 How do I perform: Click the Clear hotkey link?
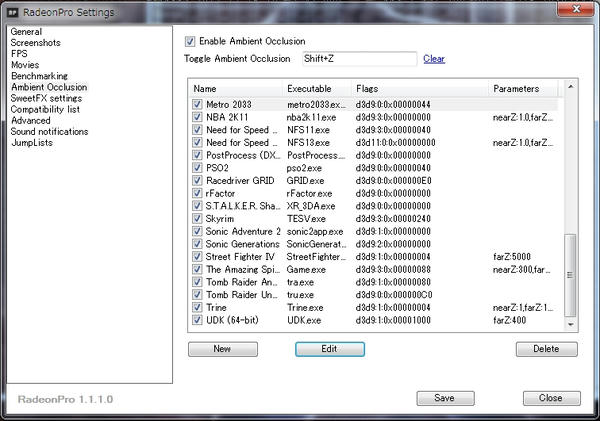434,59
